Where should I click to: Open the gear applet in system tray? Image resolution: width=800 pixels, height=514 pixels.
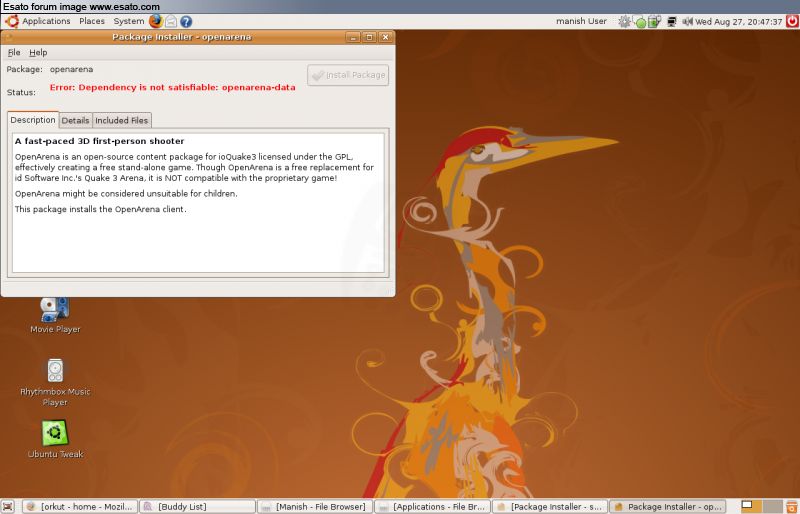point(624,21)
